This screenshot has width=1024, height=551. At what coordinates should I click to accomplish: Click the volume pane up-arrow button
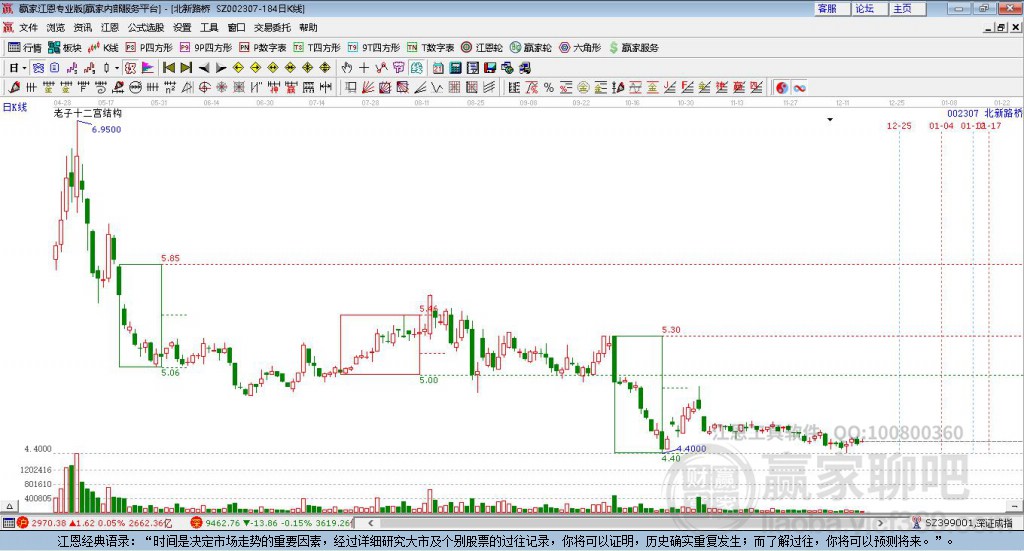9,506
